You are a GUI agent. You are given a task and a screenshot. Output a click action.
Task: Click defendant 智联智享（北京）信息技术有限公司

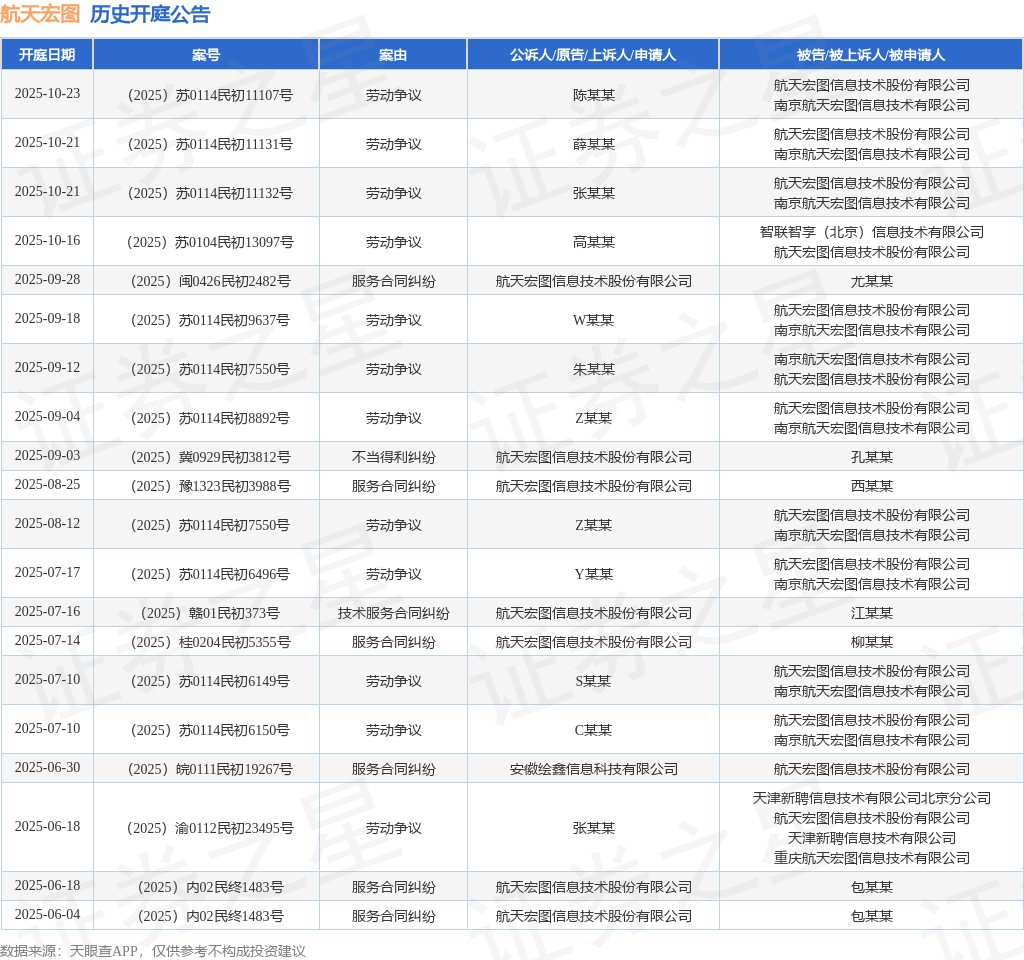pyautogui.click(x=872, y=232)
